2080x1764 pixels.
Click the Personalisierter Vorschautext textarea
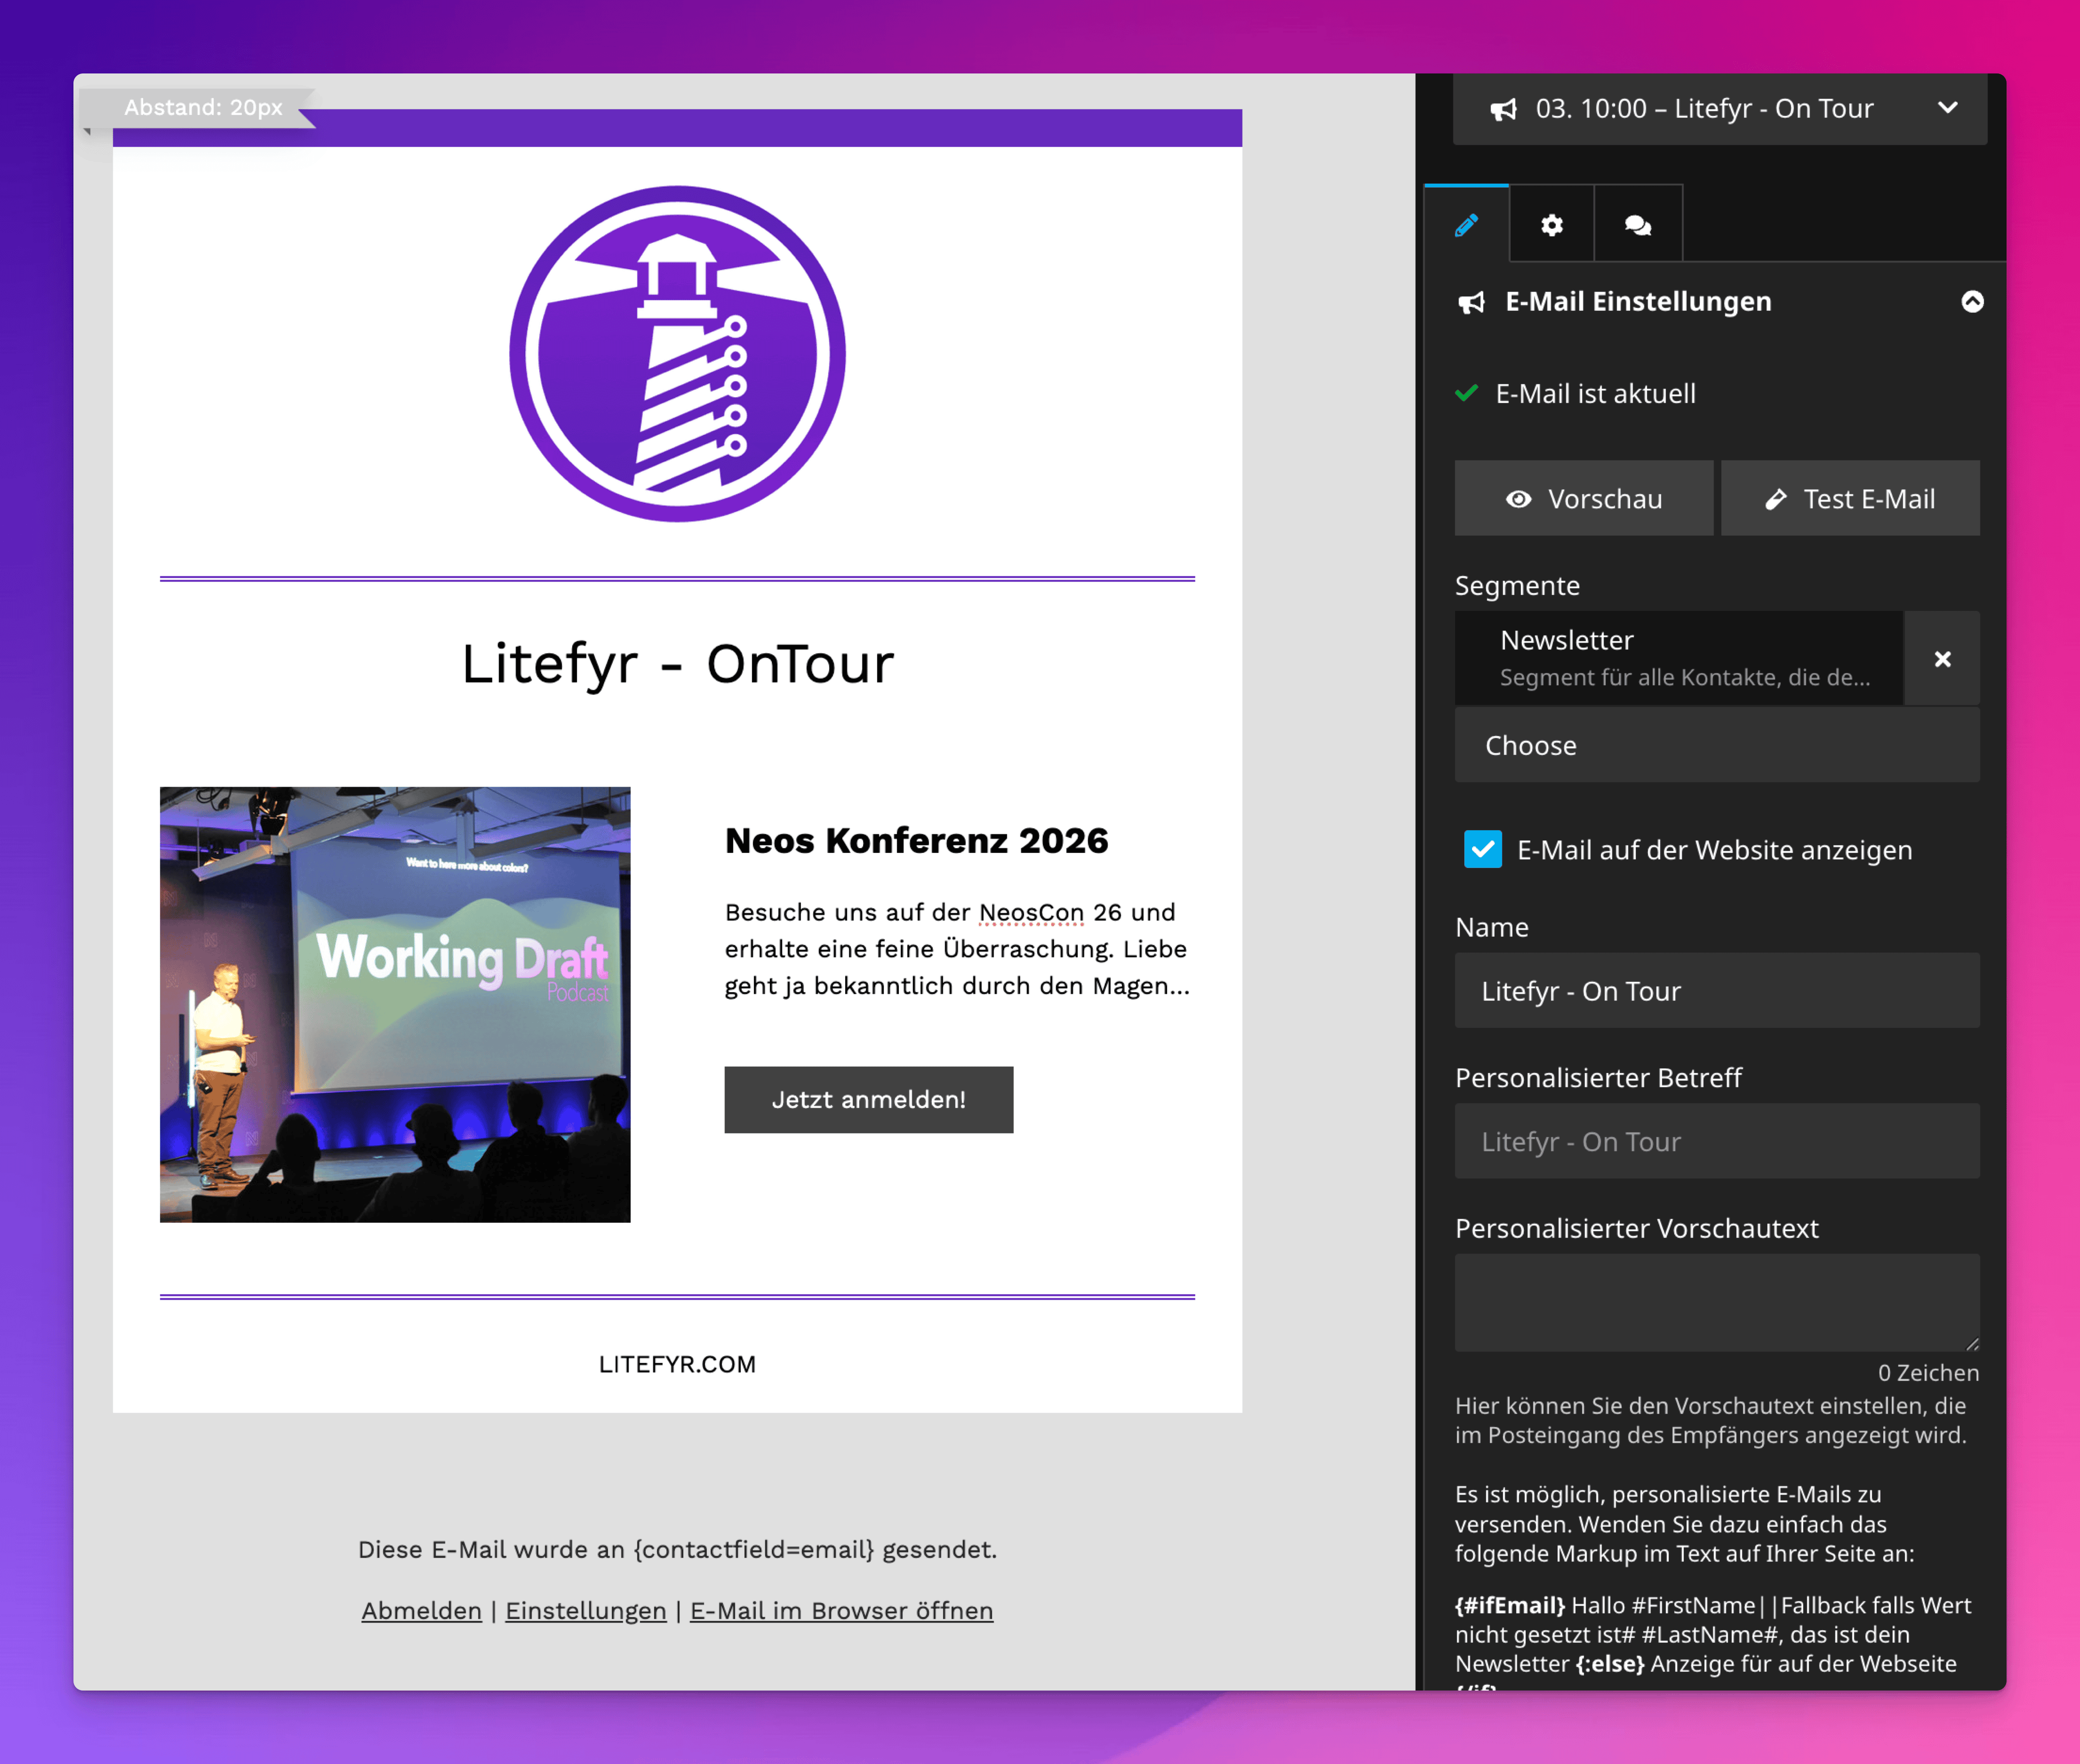click(1716, 1301)
